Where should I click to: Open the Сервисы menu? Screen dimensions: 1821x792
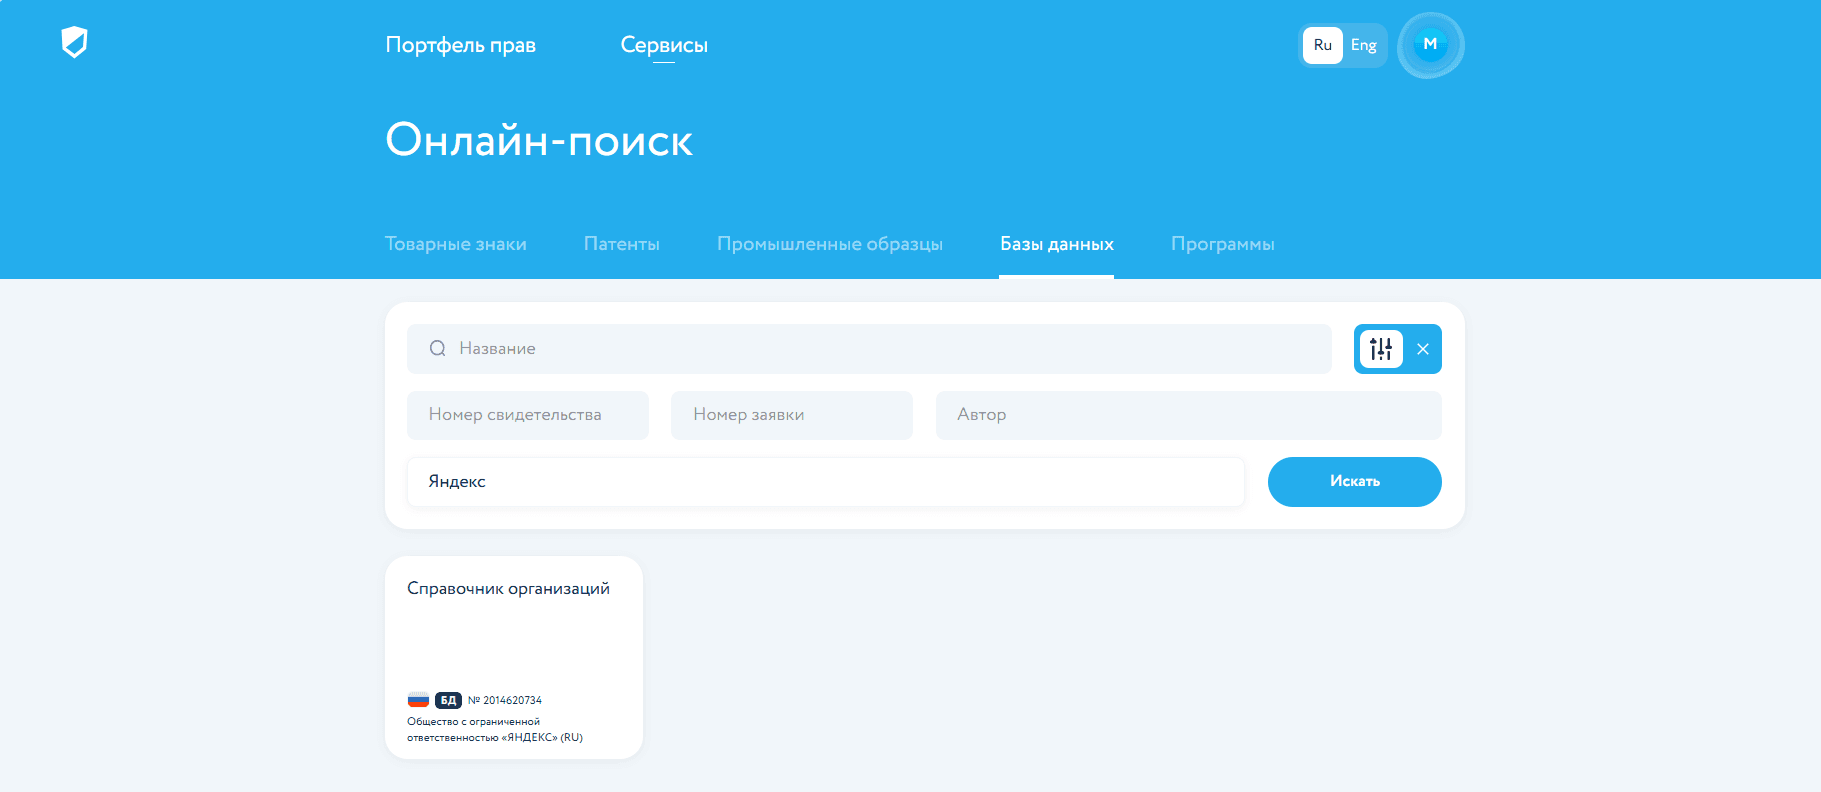click(664, 45)
